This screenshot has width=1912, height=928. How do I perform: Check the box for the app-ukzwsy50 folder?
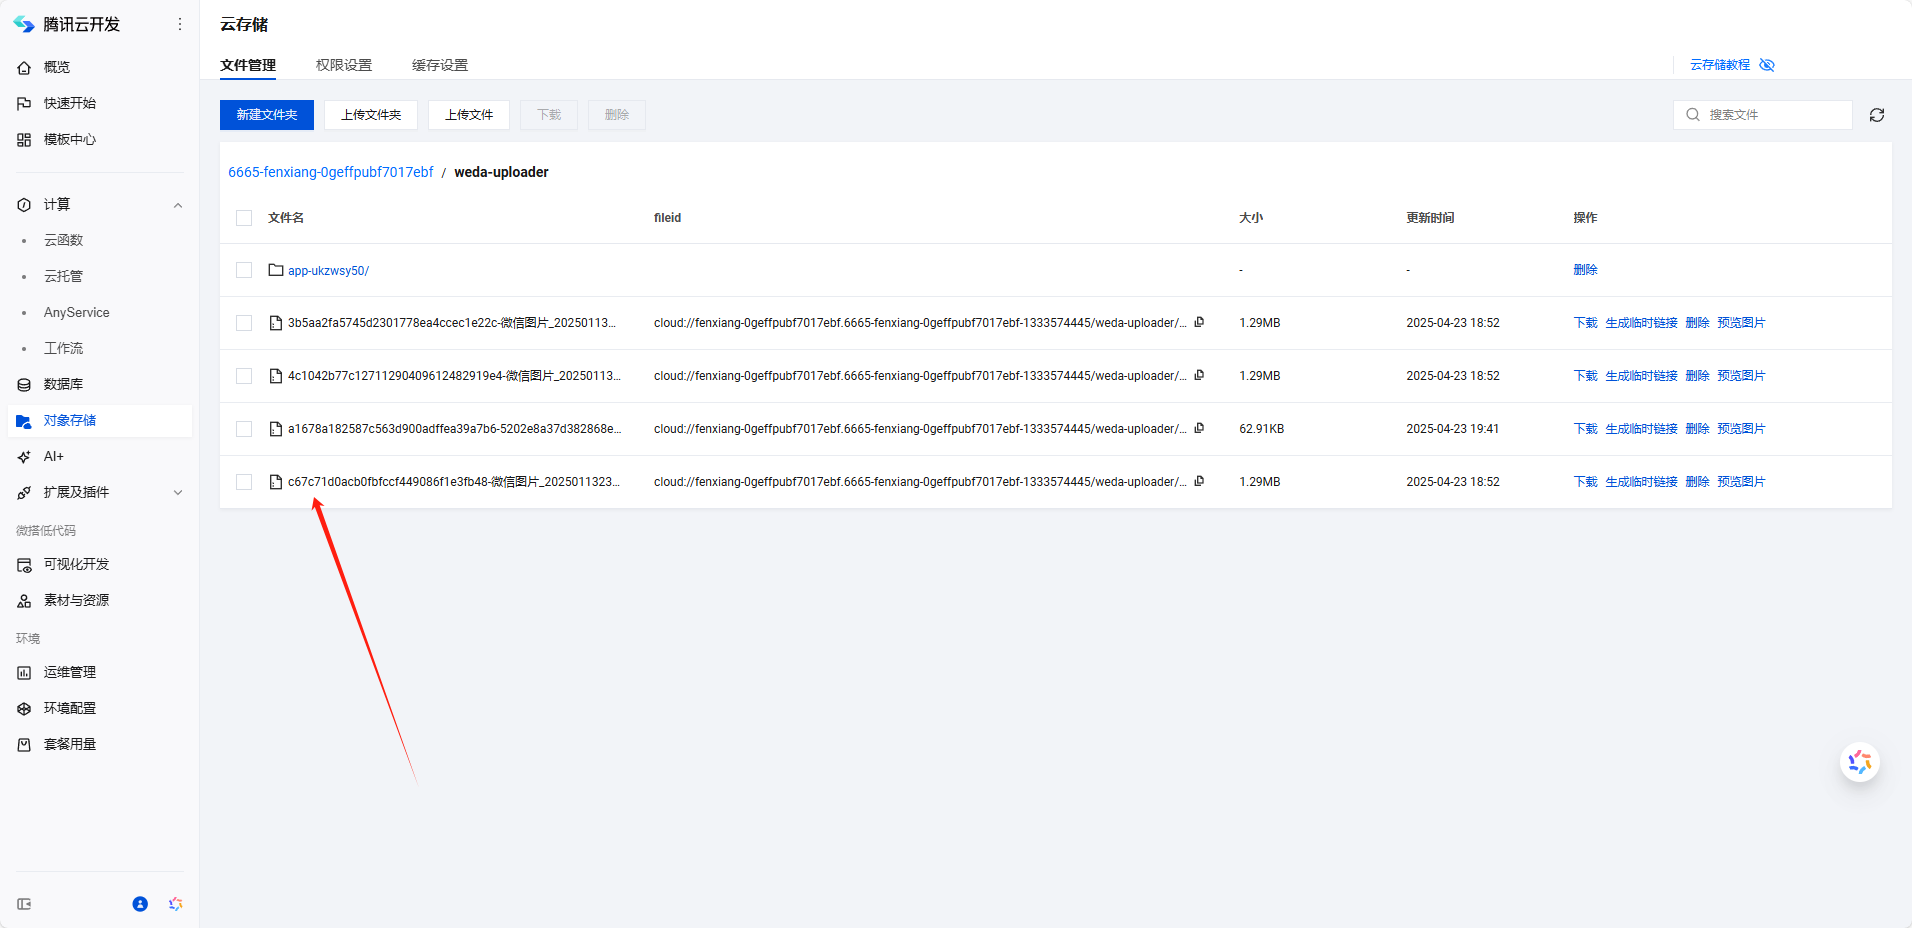244,270
